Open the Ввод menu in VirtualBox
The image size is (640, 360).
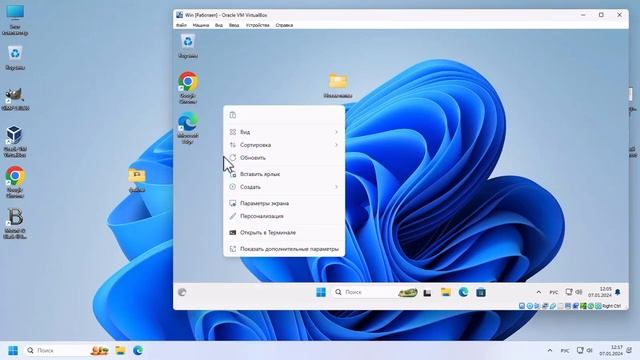[x=234, y=25]
